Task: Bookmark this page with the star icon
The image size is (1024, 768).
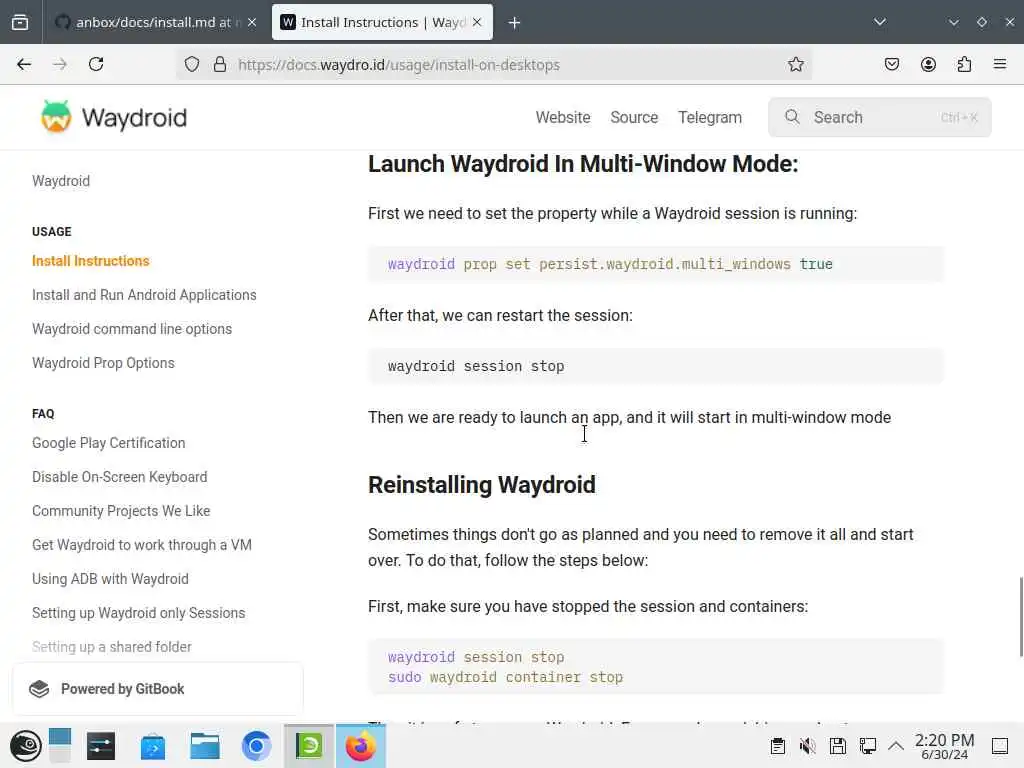Action: 795,64
